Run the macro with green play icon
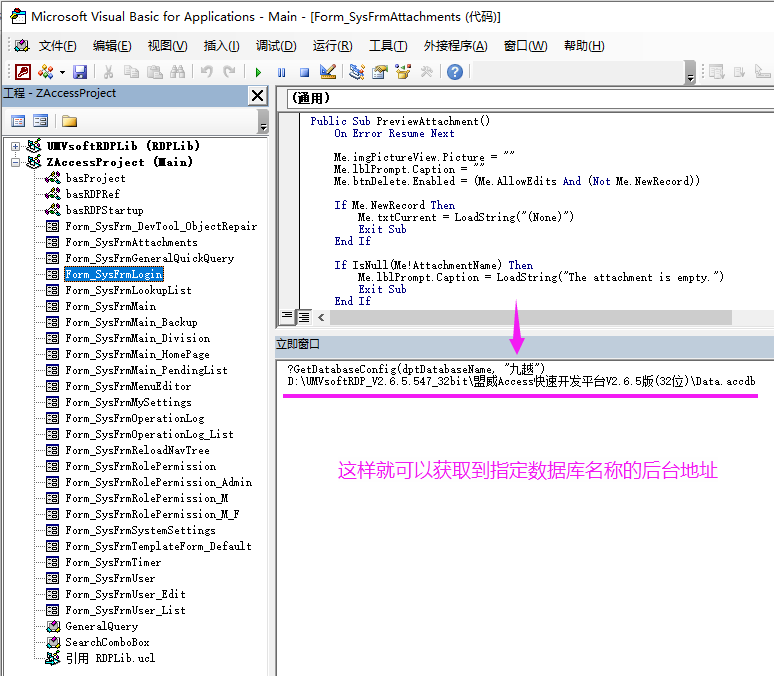The height and width of the screenshot is (676, 774). (x=258, y=73)
